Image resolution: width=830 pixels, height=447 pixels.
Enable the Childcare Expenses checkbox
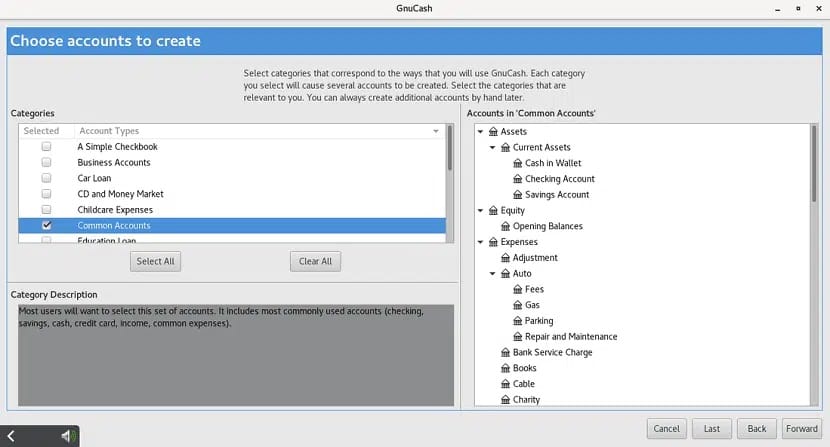[47, 210]
